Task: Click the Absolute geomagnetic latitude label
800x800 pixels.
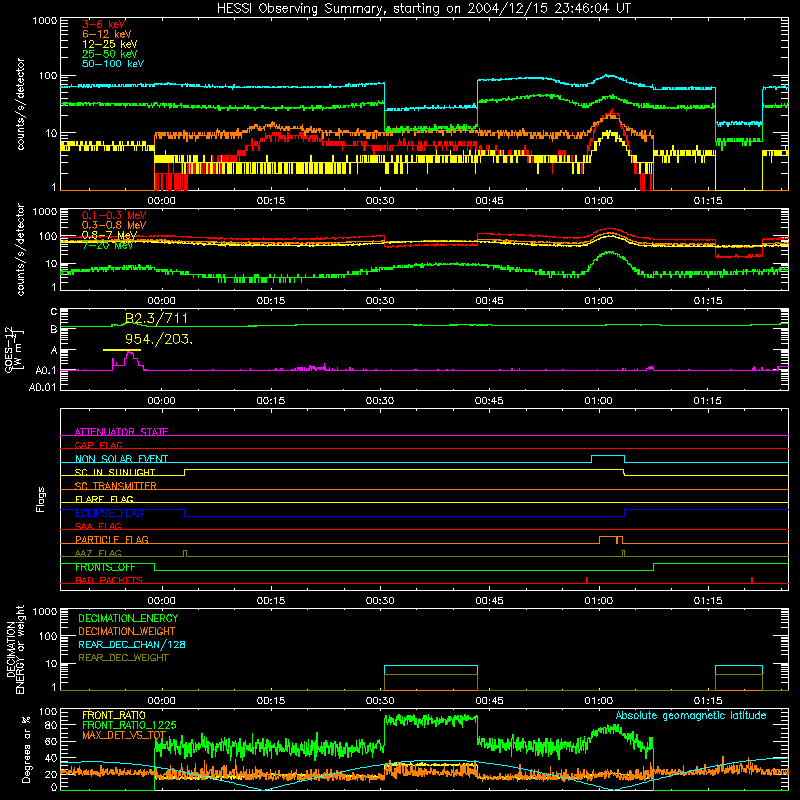Action: coord(691,715)
